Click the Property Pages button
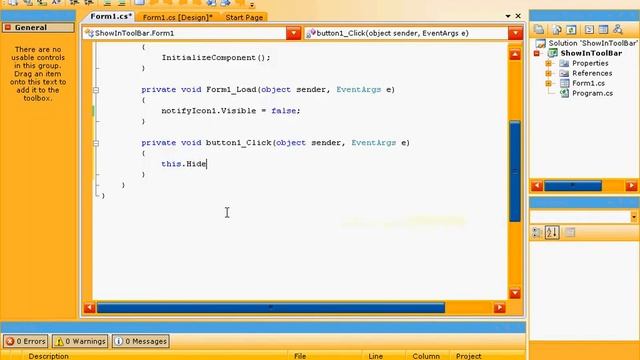Viewport: 640px width, 360px height. [570, 233]
